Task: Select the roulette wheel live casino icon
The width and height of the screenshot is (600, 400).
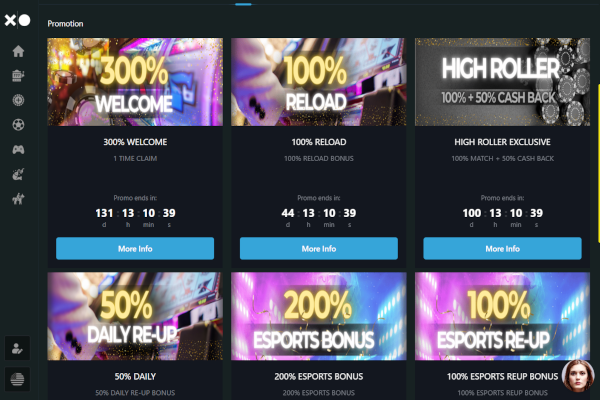Action: pyautogui.click(x=18, y=100)
